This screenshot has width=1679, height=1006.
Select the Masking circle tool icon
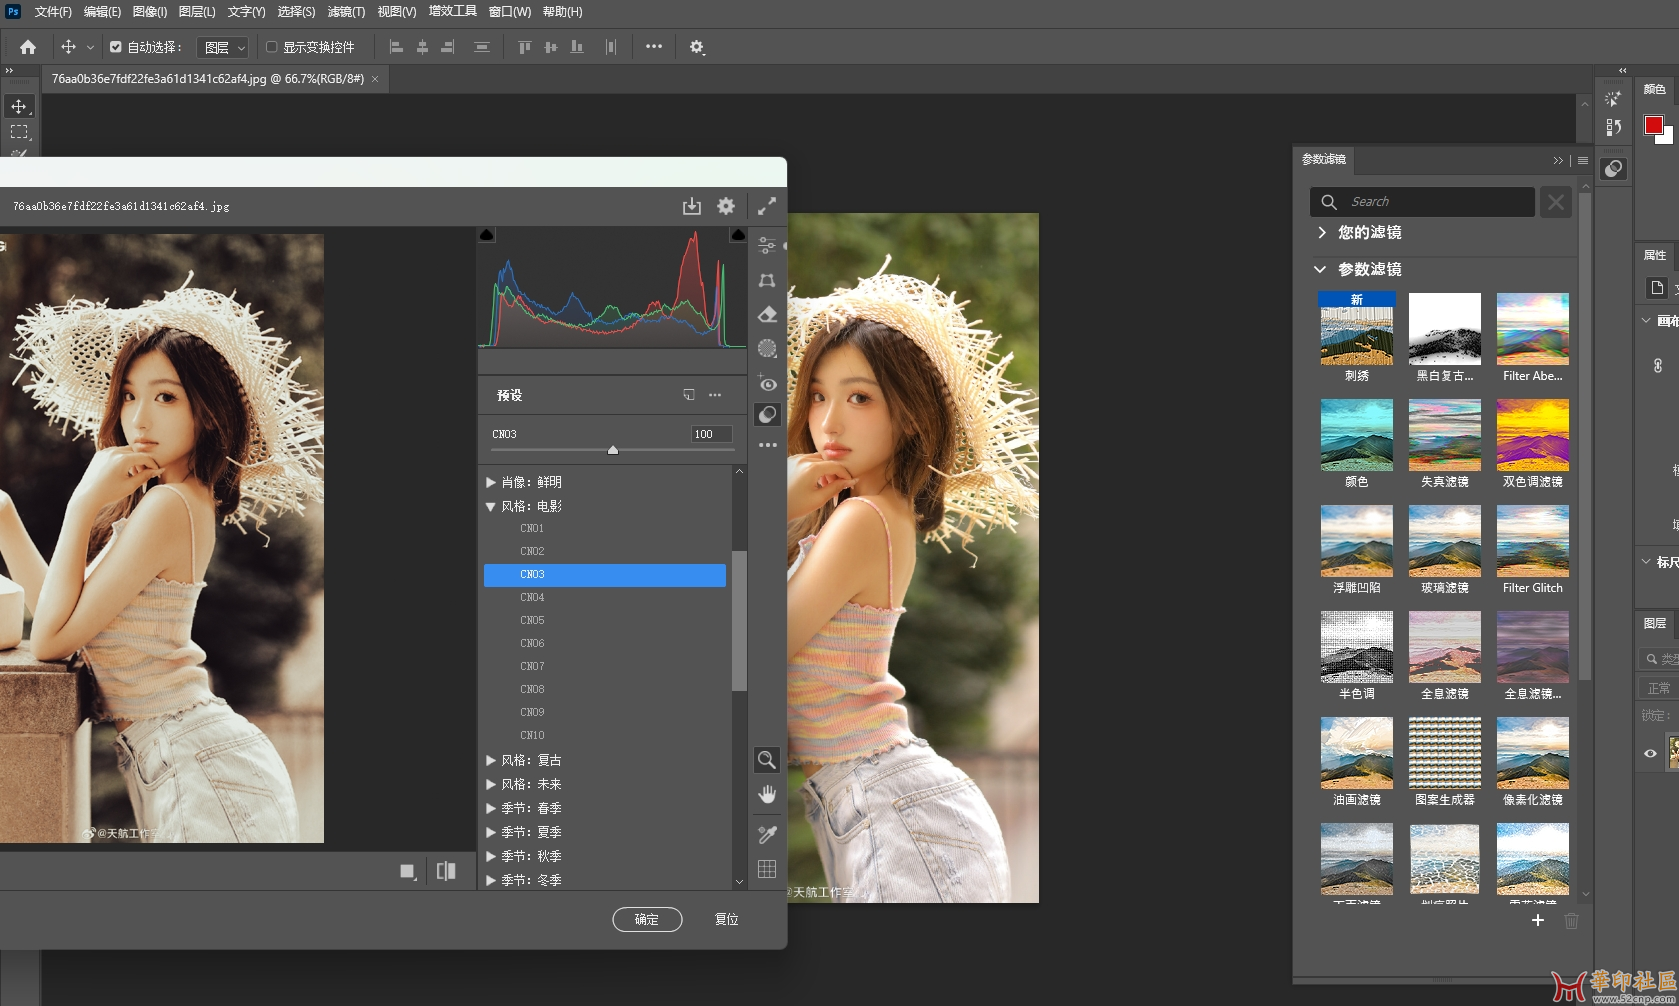[x=767, y=348]
